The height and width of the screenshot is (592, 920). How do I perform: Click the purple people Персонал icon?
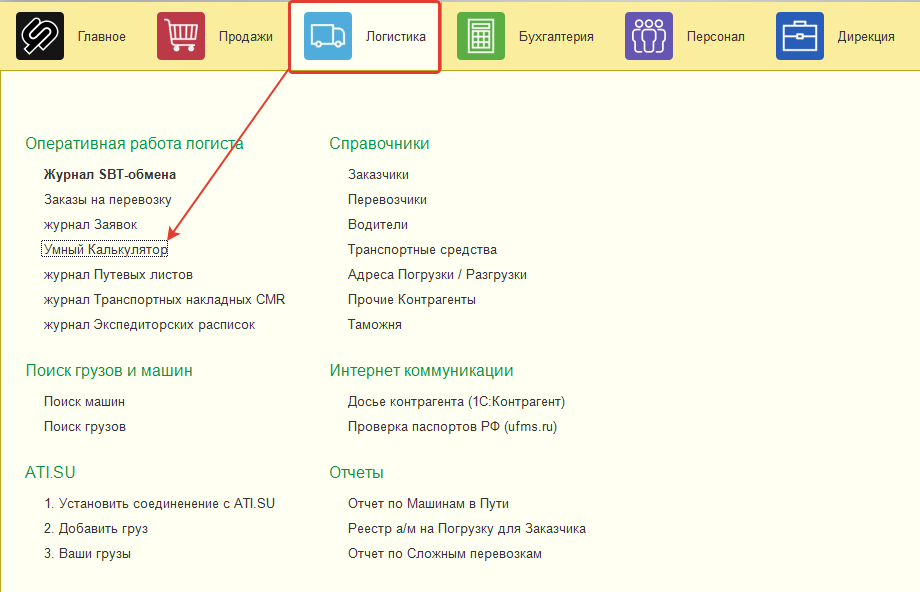pos(648,36)
